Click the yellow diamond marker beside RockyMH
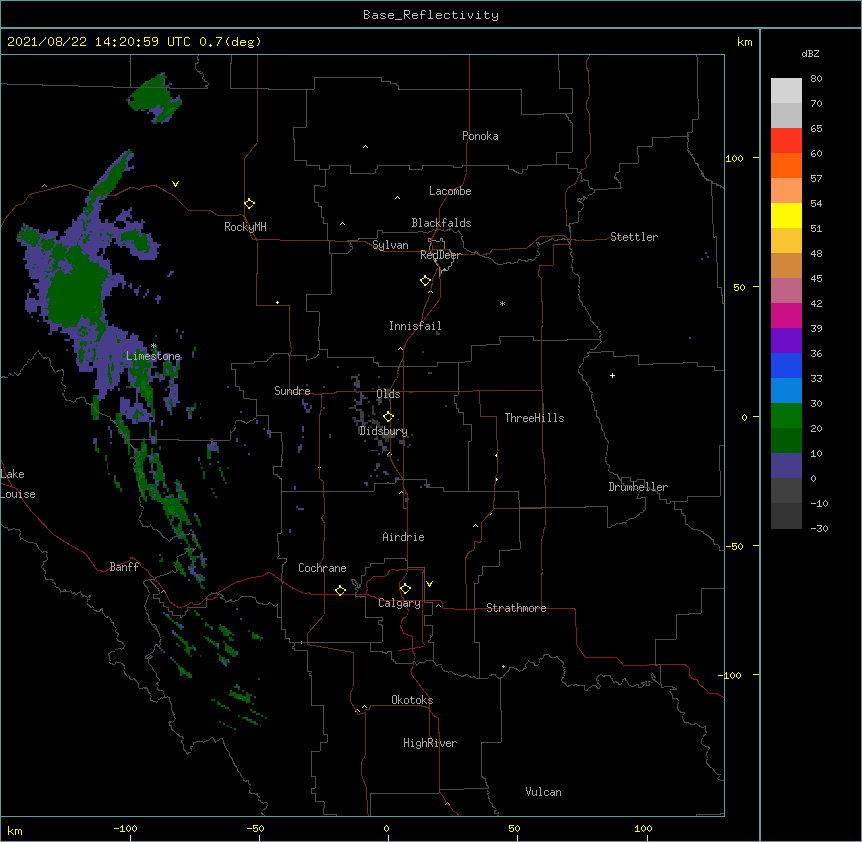 pyautogui.click(x=249, y=204)
